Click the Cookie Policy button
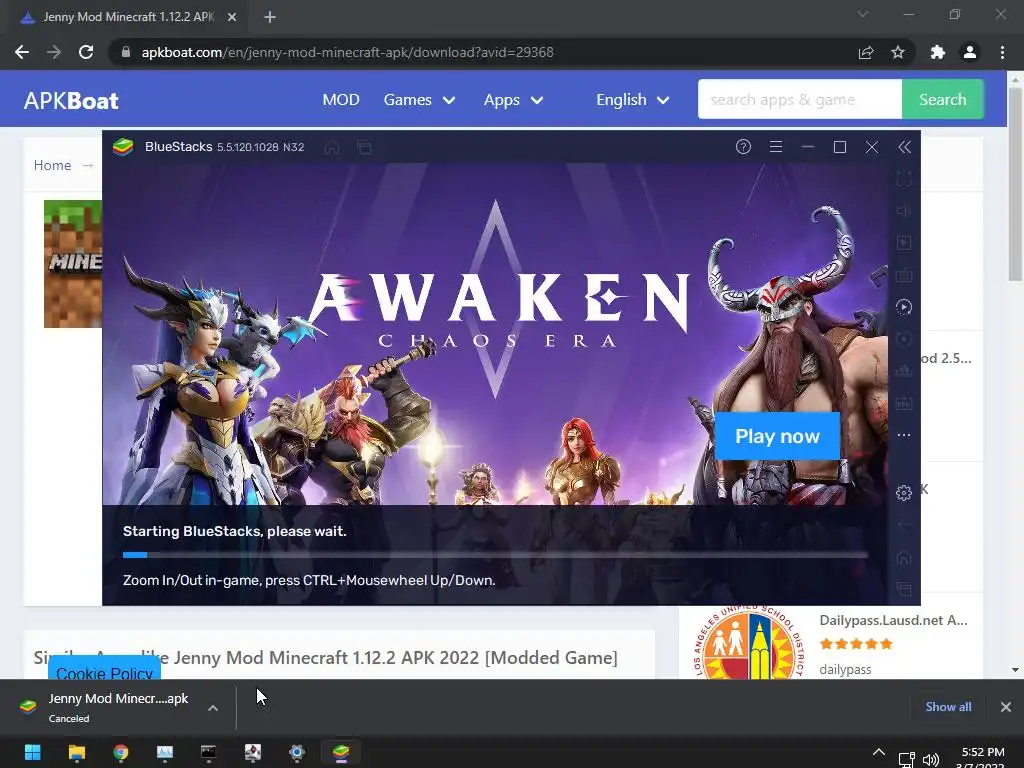 tap(104, 667)
